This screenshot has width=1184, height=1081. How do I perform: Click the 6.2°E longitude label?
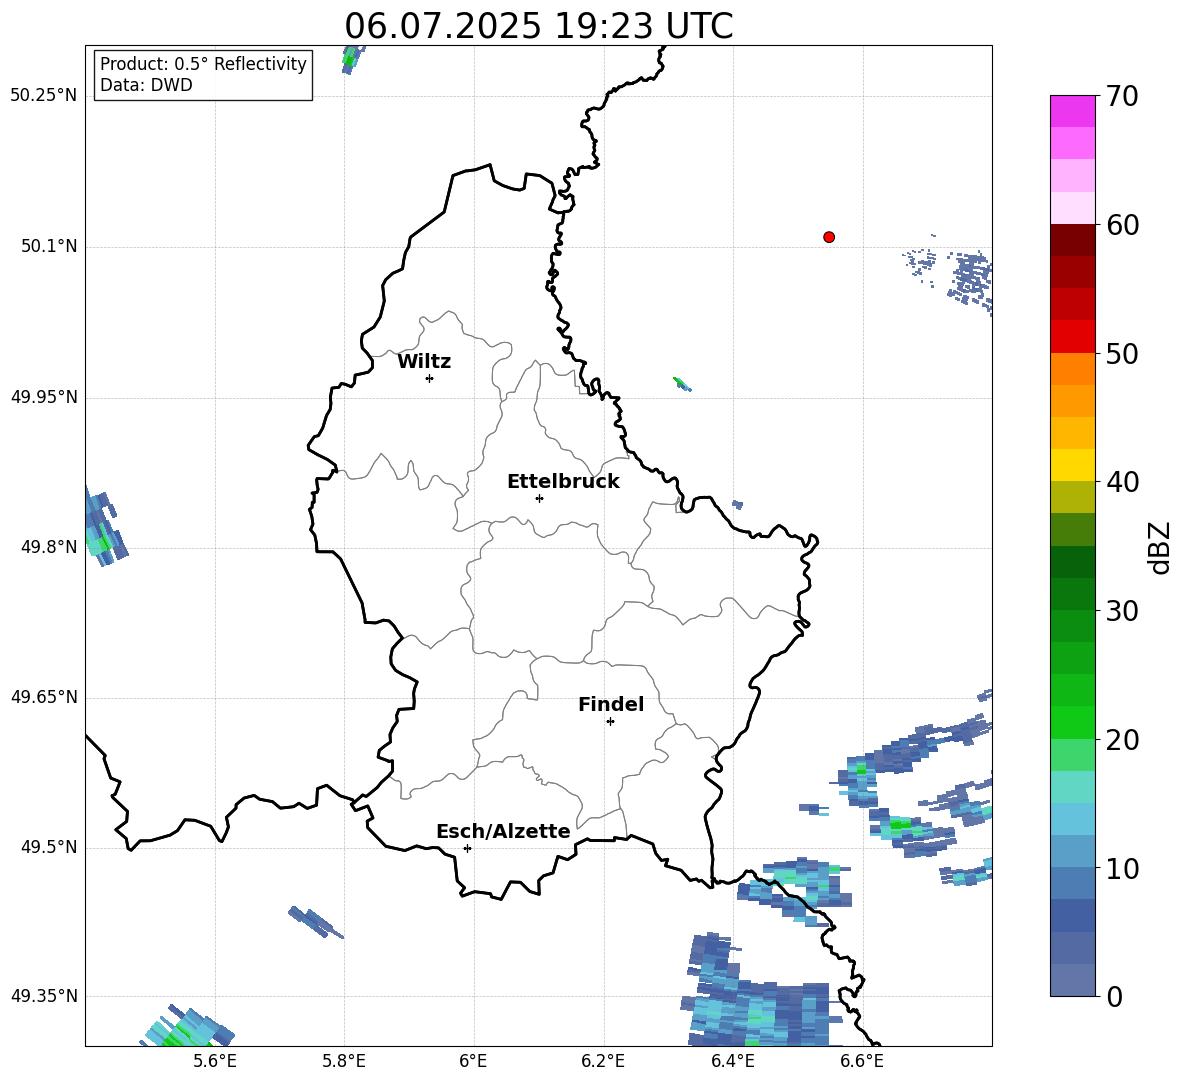coord(603,1061)
